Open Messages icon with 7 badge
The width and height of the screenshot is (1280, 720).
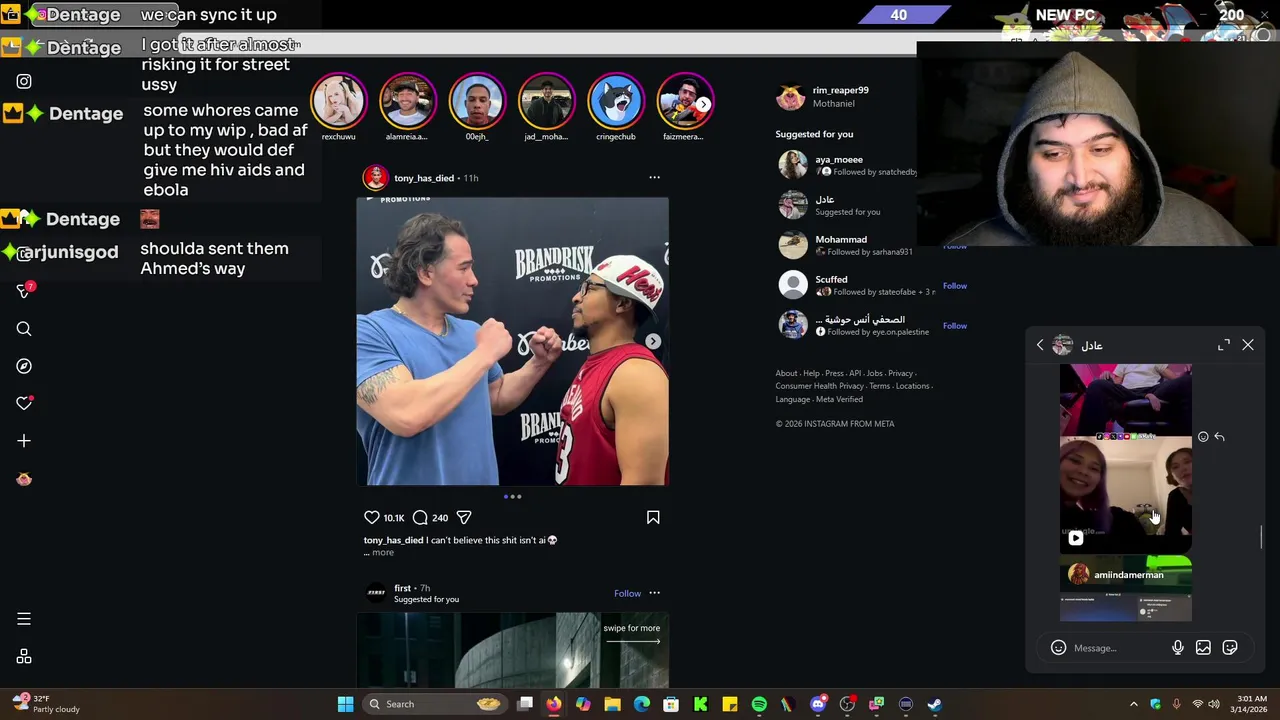(25, 291)
